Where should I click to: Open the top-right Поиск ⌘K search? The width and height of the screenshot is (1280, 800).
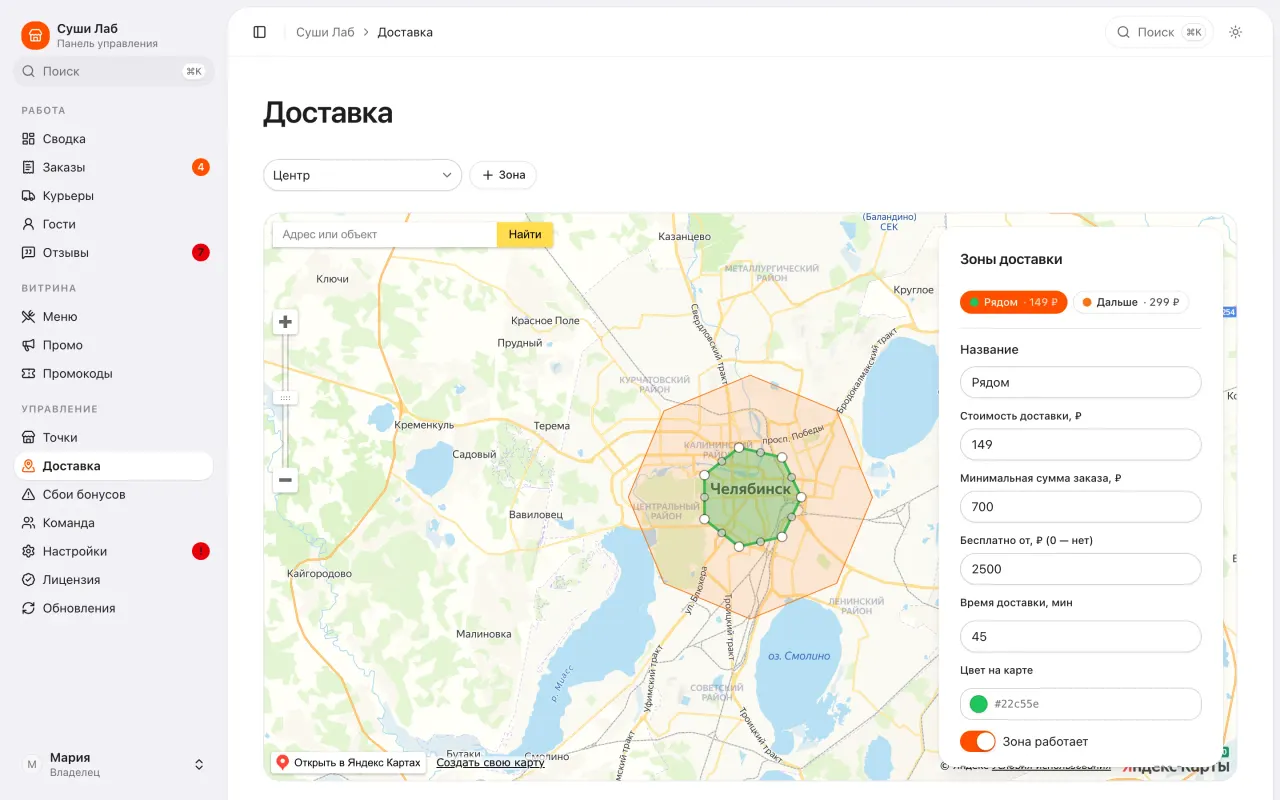pos(1159,32)
